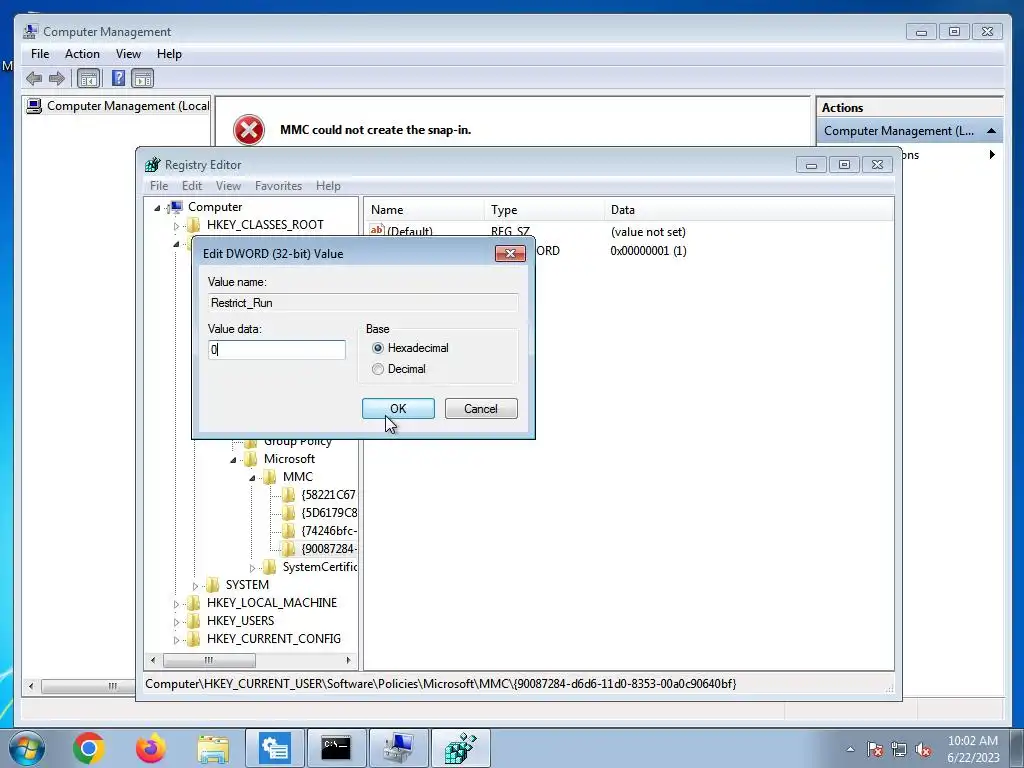
Task: Show hidden tray icons arrow
Action: [850, 750]
